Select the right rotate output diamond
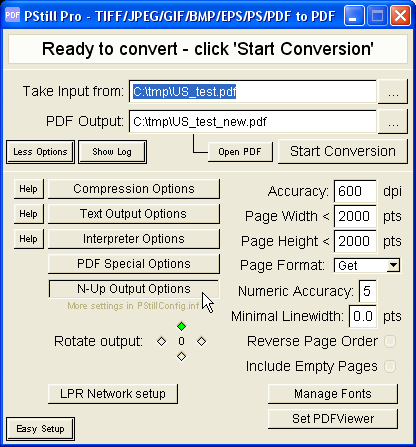416x447 pixels. click(201, 341)
